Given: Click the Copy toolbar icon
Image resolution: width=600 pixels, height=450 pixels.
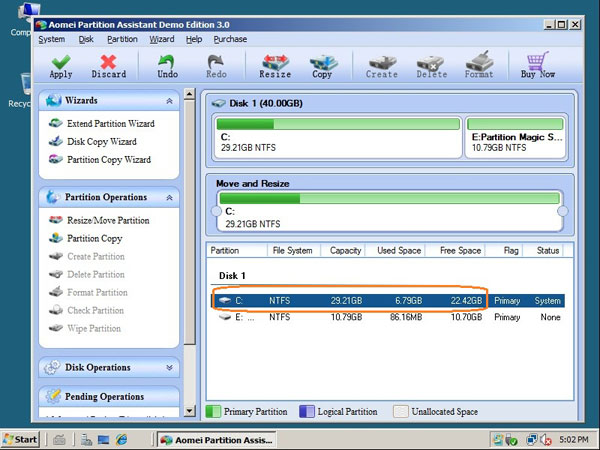Looking at the screenshot, I should coord(322,66).
